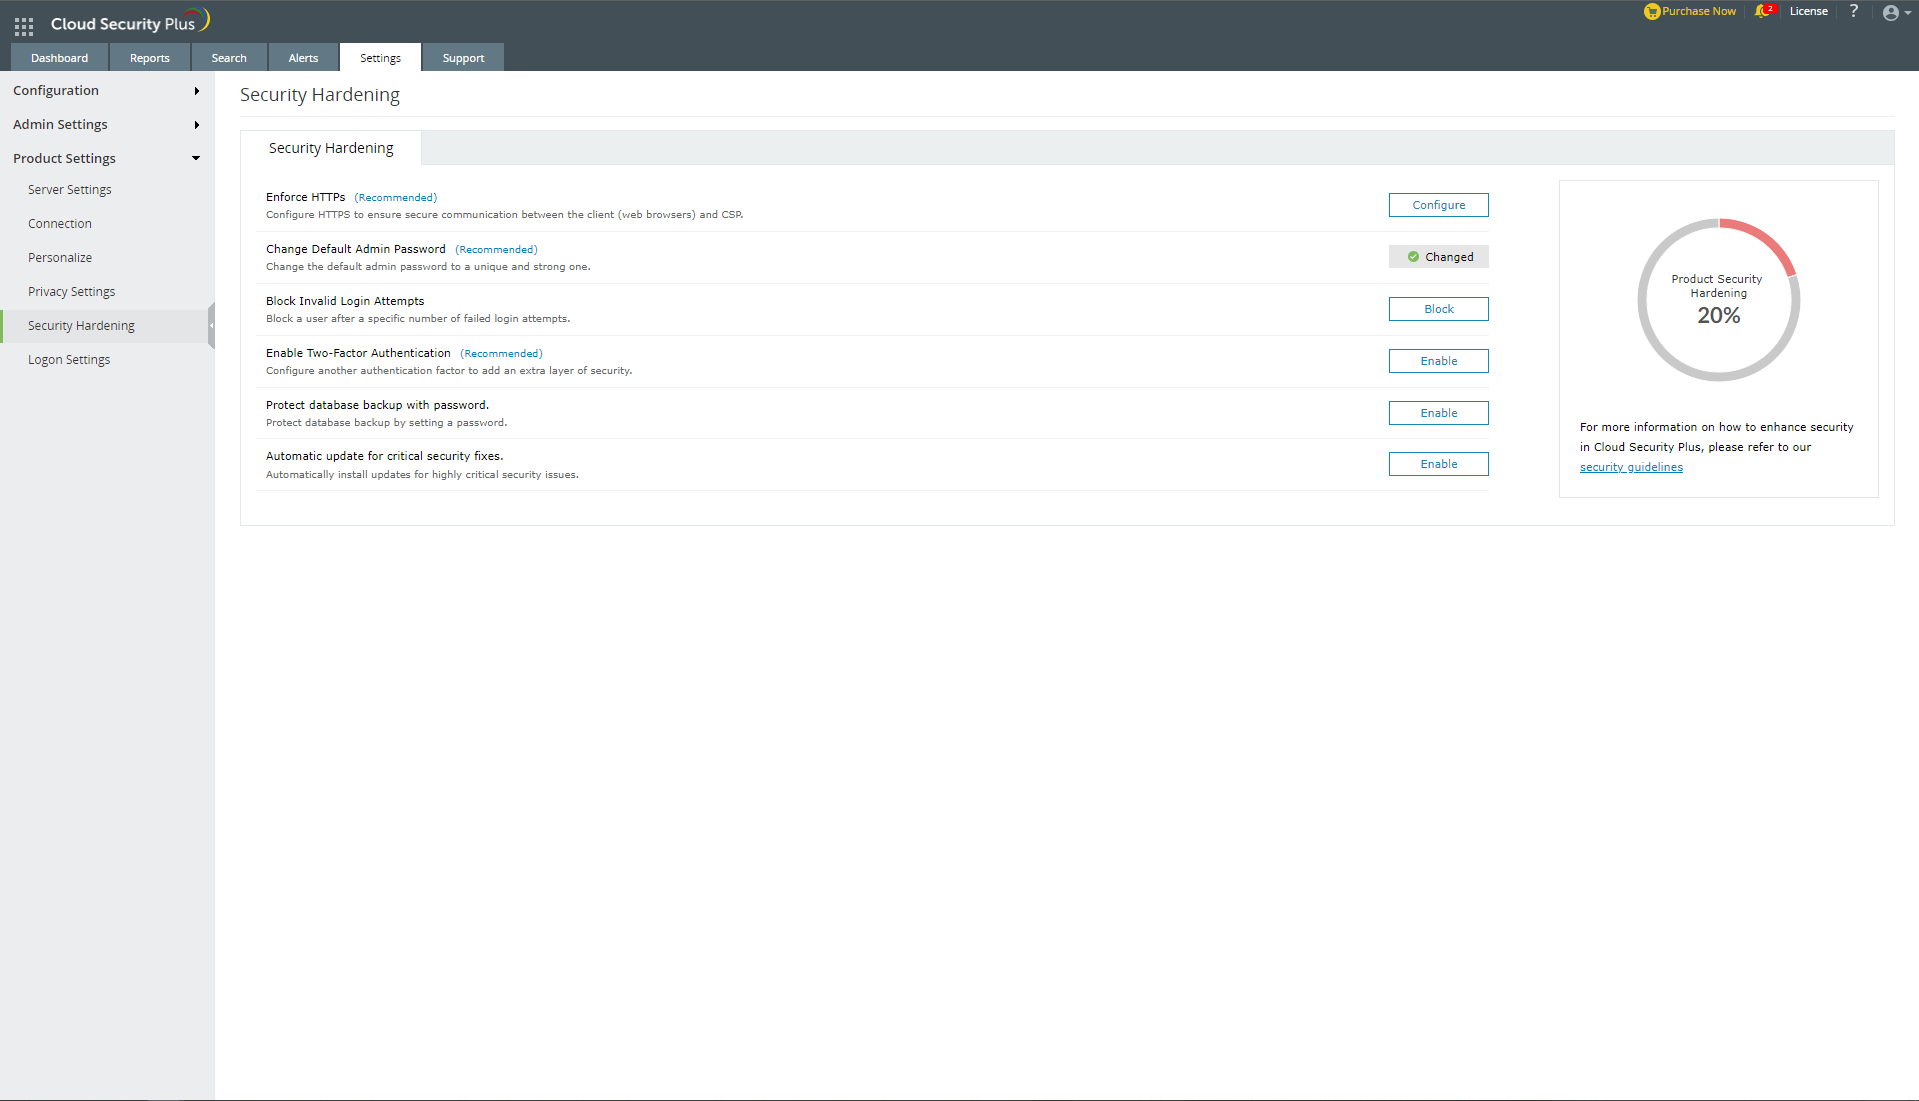
Task: Click Configure for Enforce HTTPS
Action: (1438, 205)
